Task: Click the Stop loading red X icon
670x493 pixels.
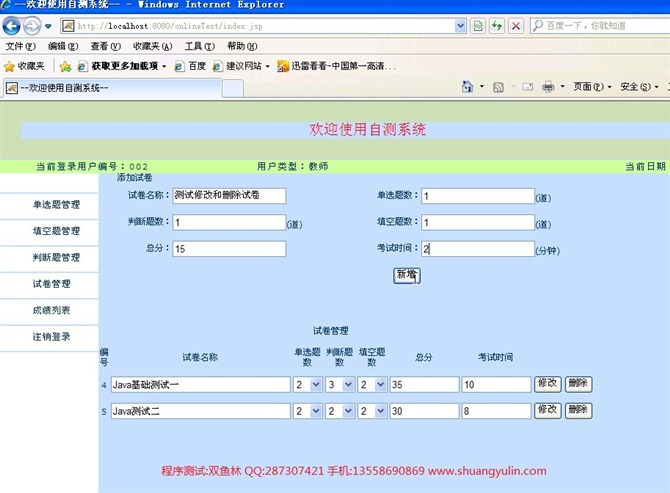Action: [516, 26]
